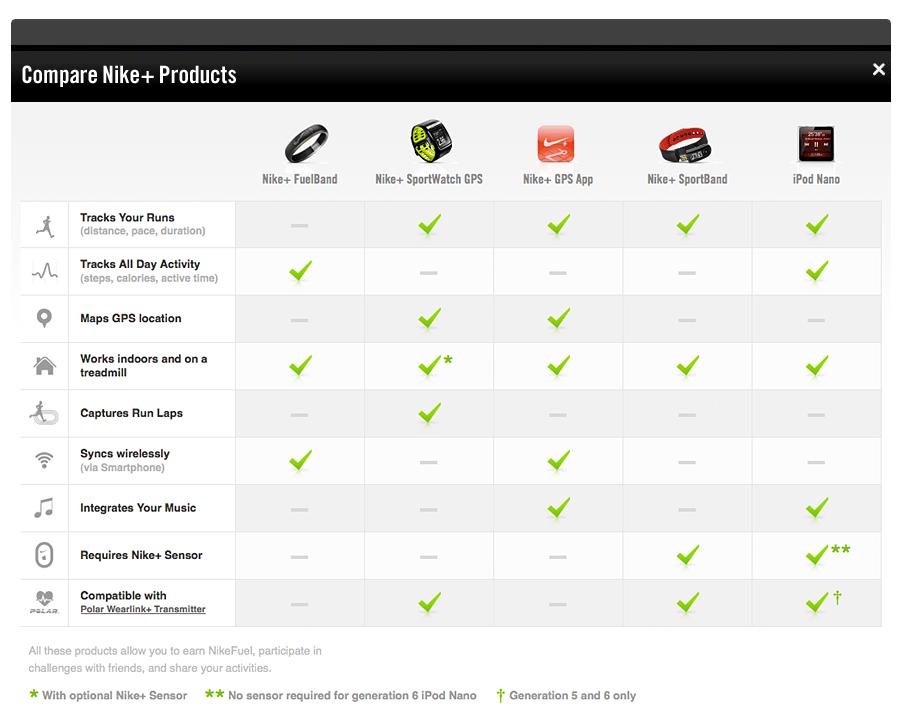Click FuelBand's Tracks All Day Activity checkmark
The width and height of the screenshot is (897, 714).
point(300,271)
